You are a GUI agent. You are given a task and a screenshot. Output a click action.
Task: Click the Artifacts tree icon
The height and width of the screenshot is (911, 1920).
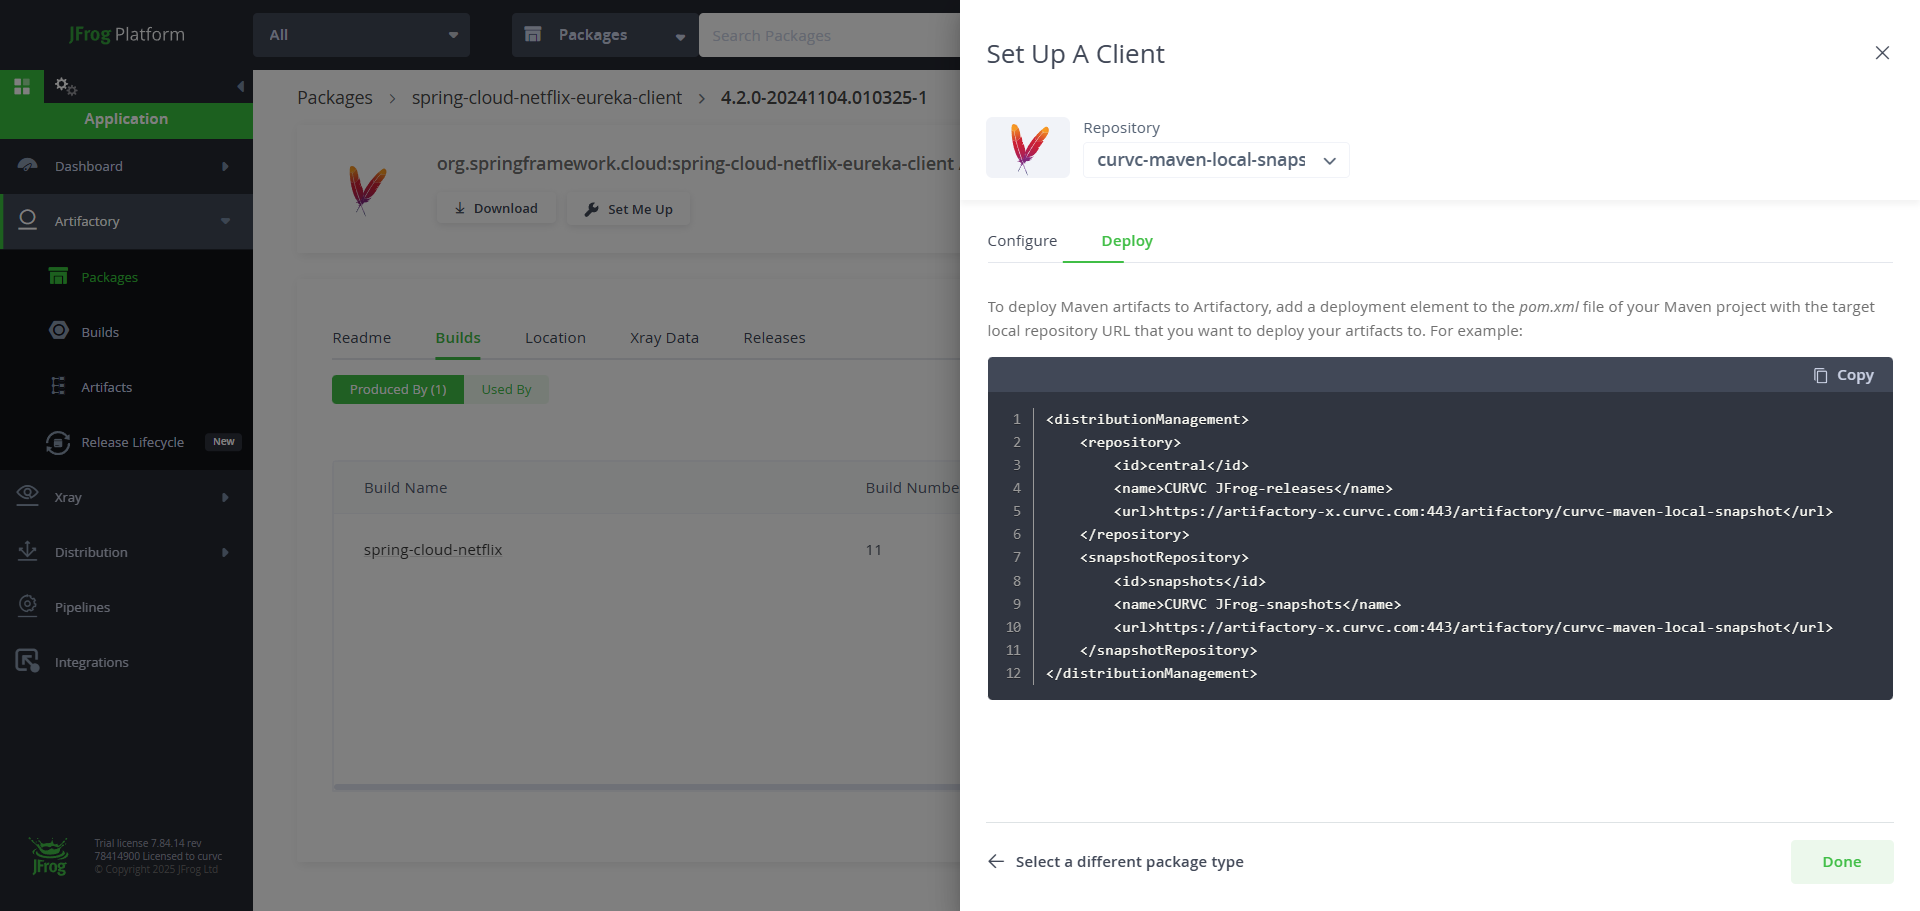(59, 386)
